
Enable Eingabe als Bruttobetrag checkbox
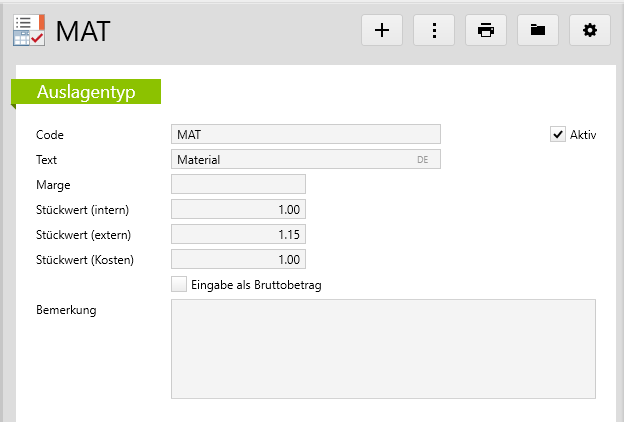pos(179,285)
